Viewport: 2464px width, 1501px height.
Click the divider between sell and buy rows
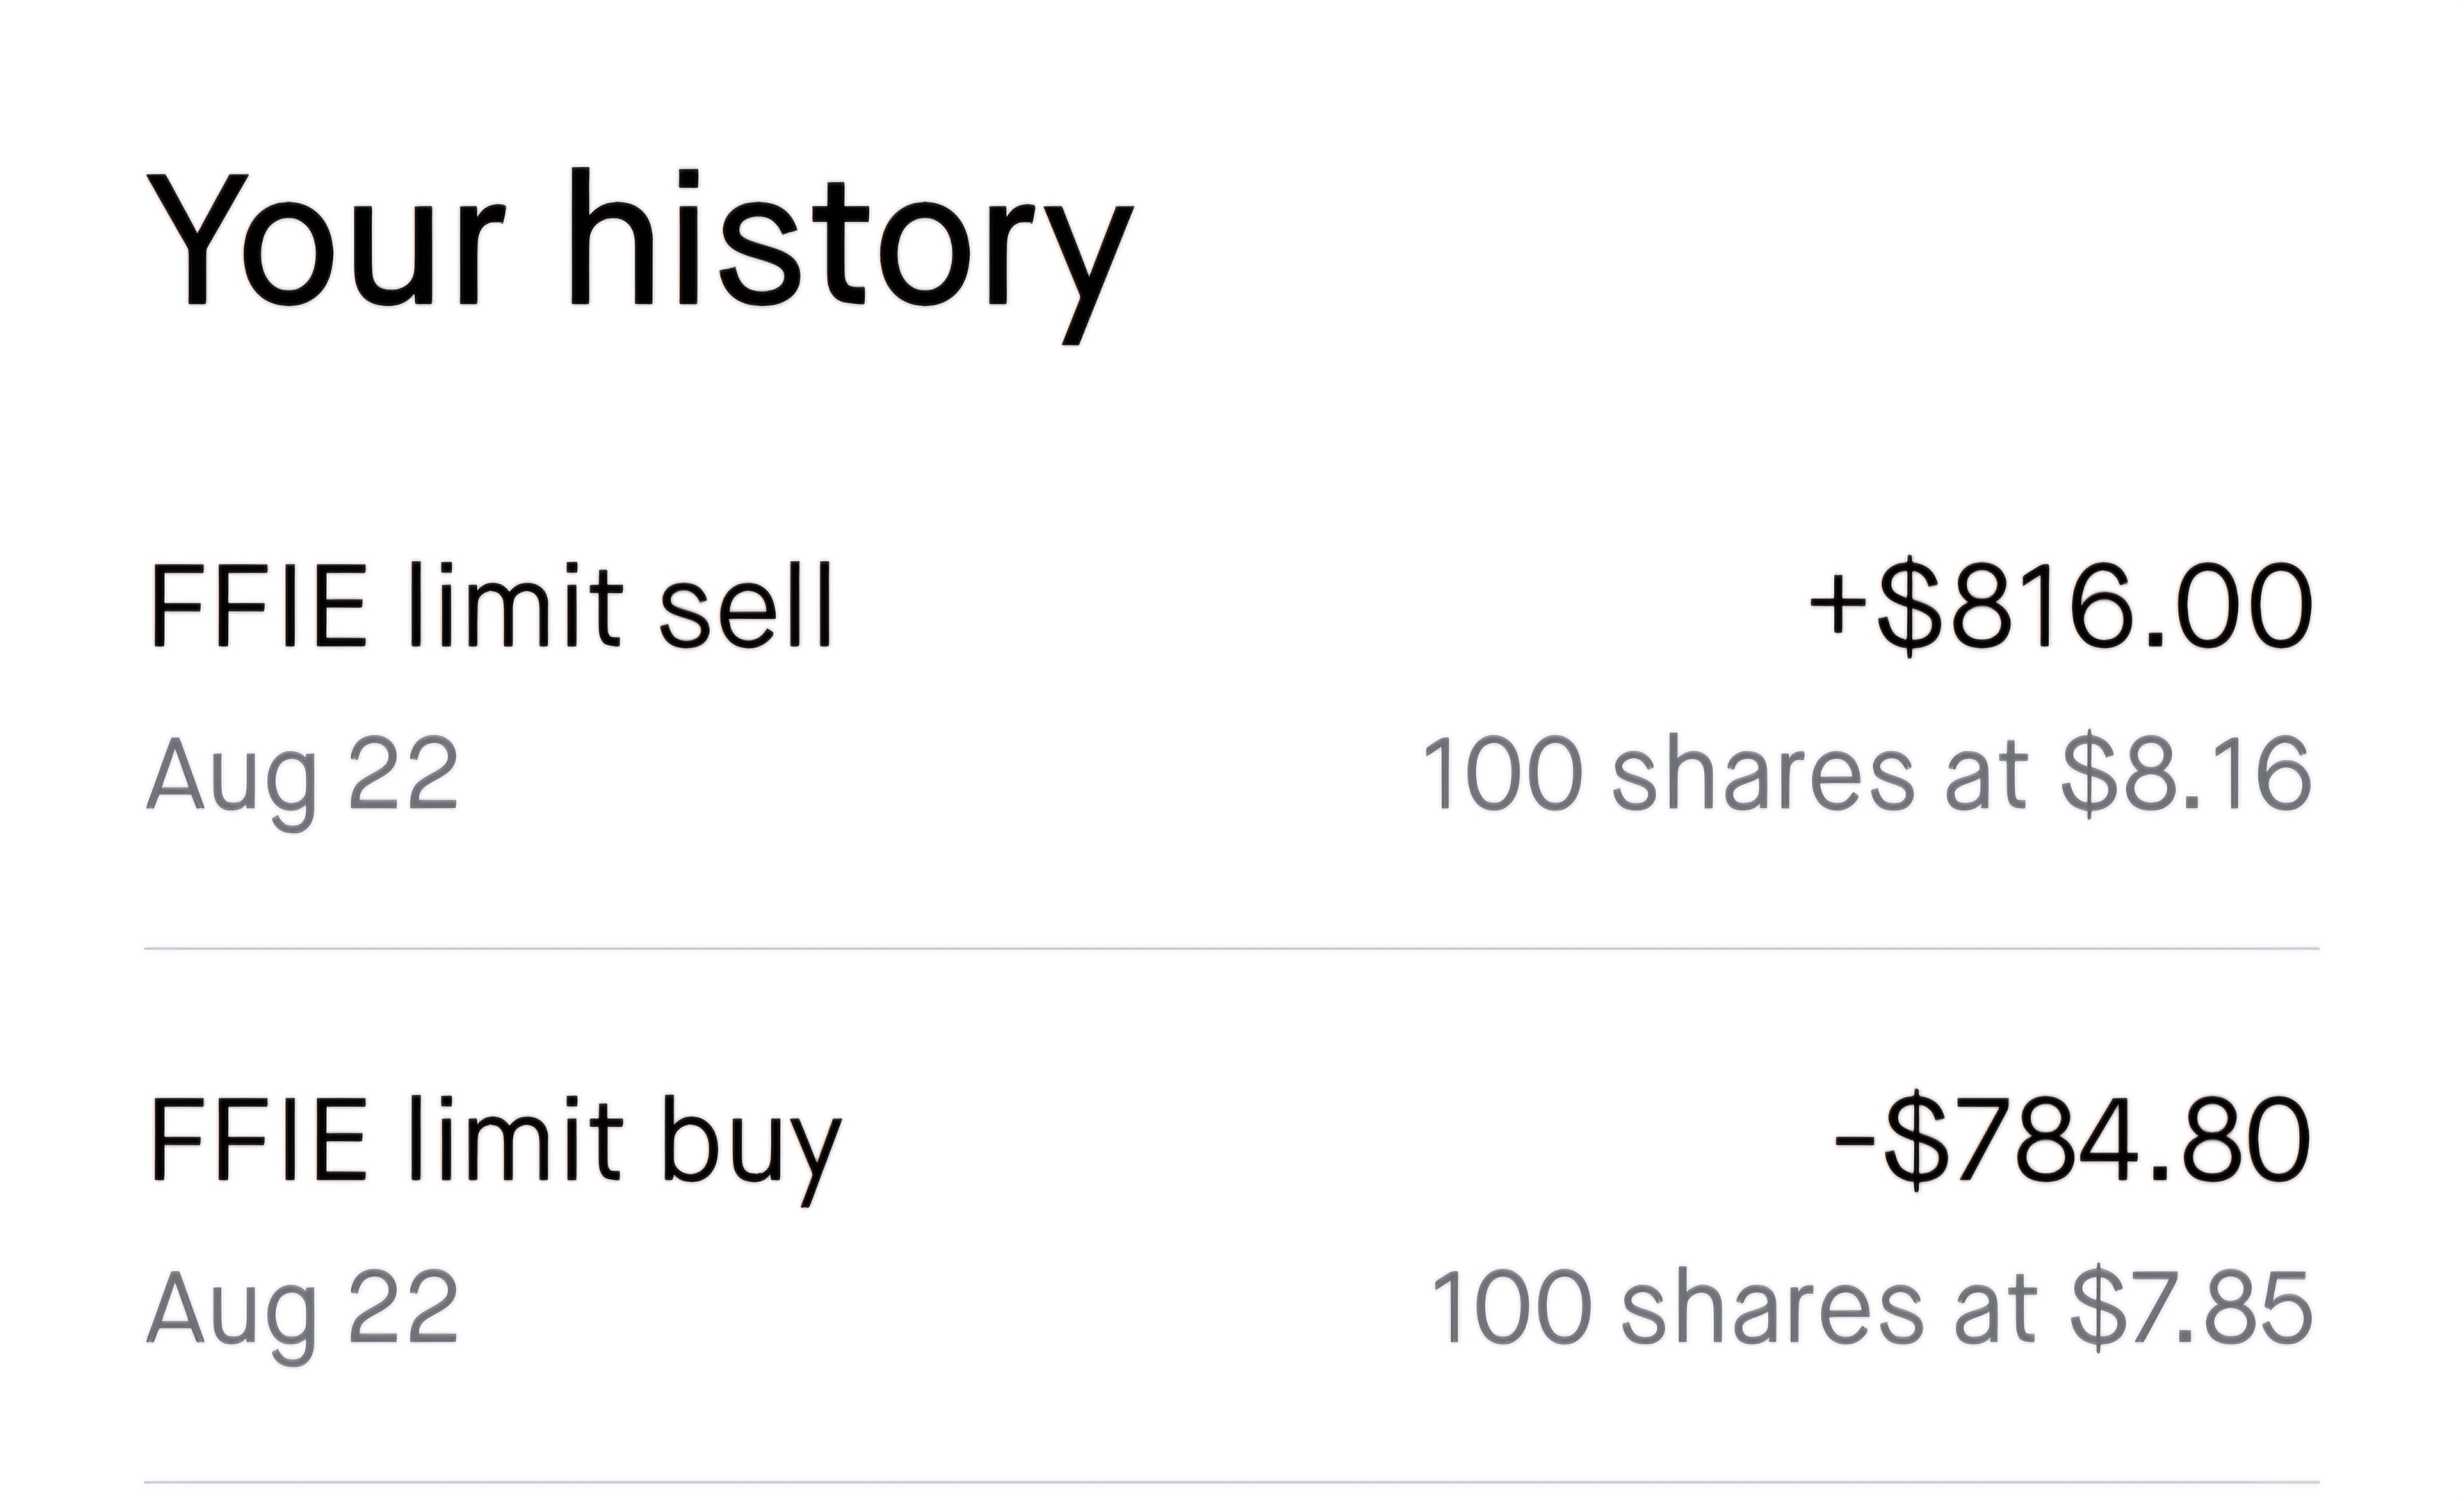point(1230,947)
